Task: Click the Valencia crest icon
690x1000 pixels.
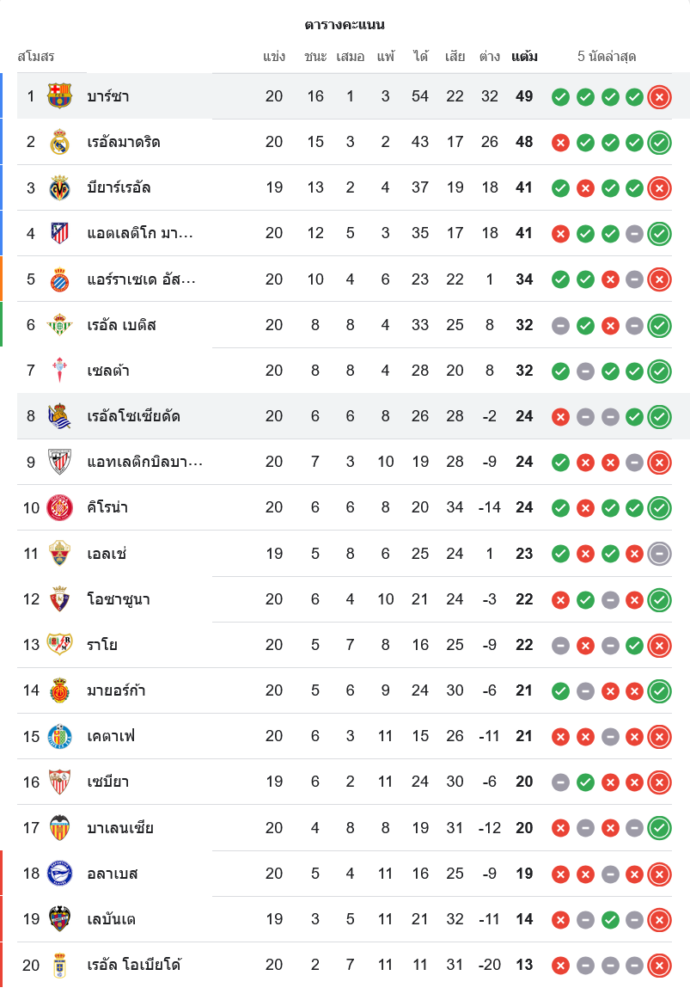Action: [x=60, y=828]
